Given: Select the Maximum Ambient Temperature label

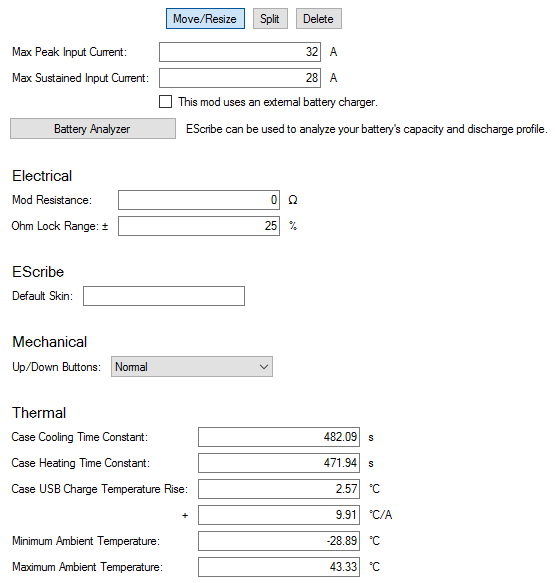Looking at the screenshot, I should (87, 567).
